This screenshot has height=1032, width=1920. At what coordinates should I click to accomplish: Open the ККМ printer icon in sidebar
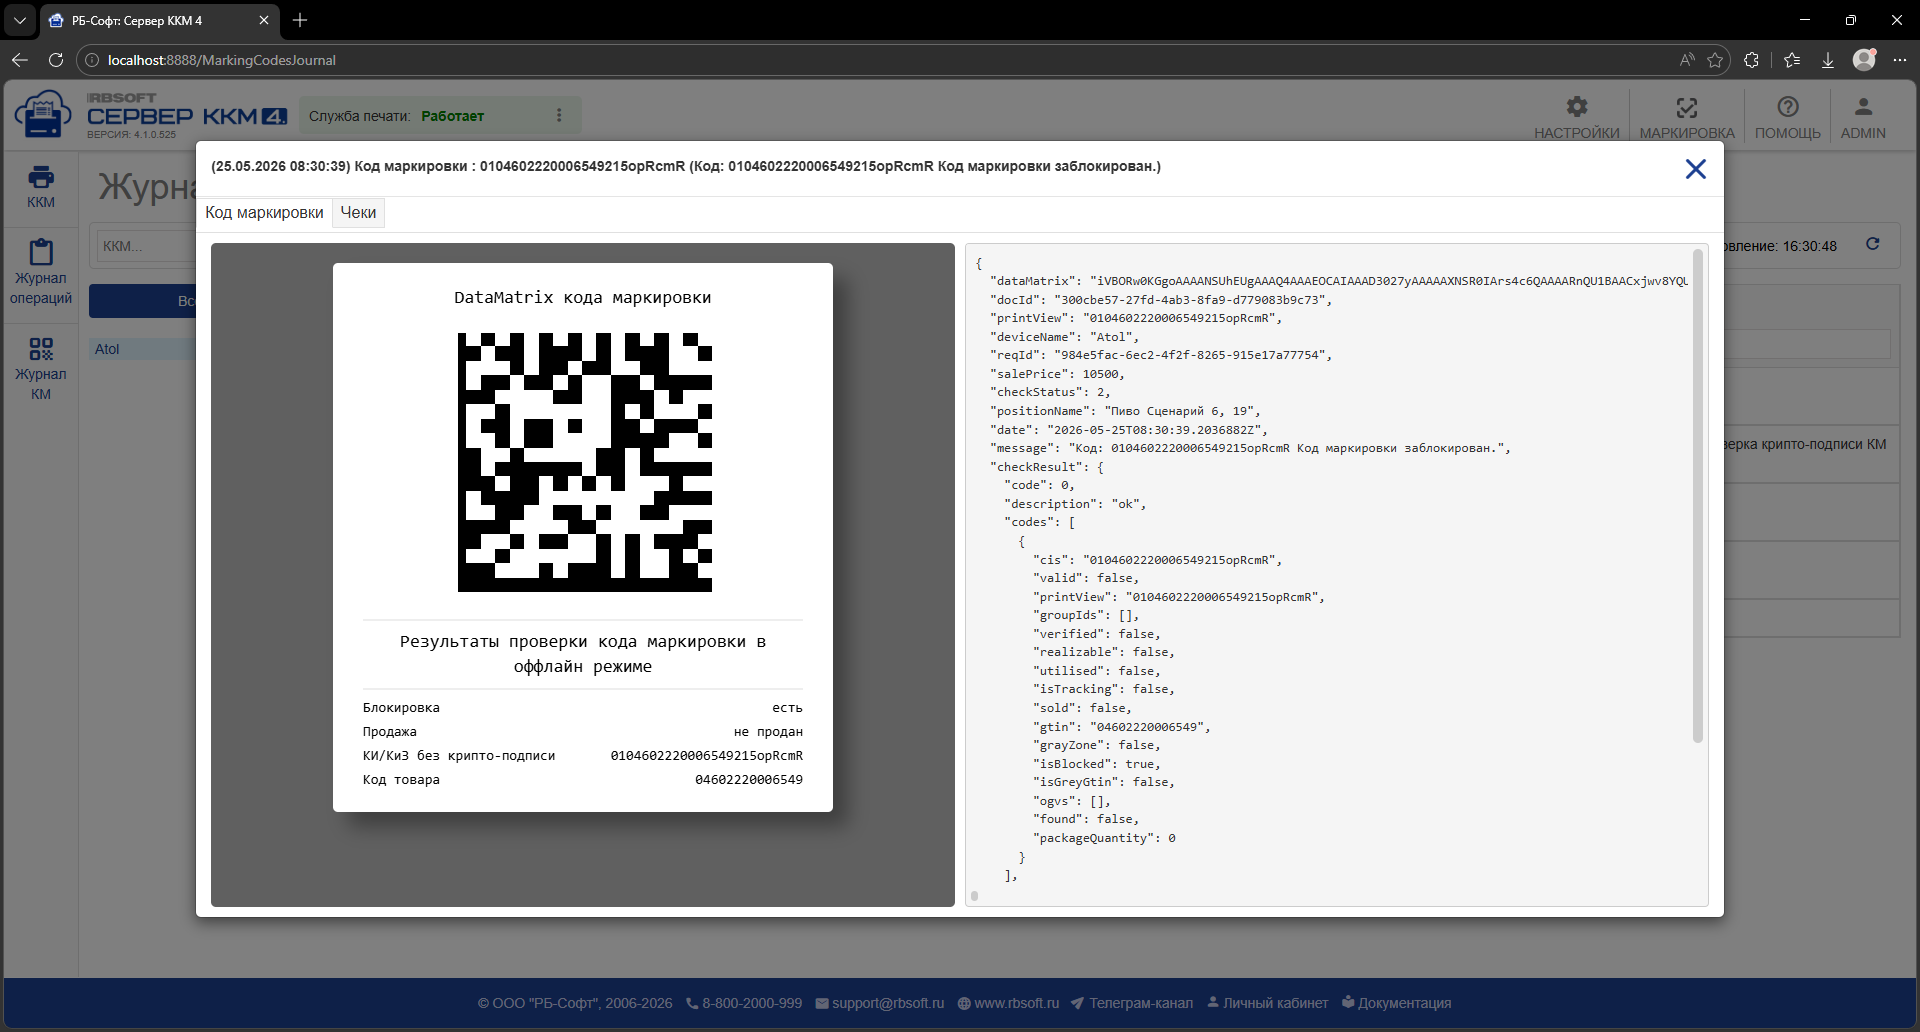pos(41,178)
